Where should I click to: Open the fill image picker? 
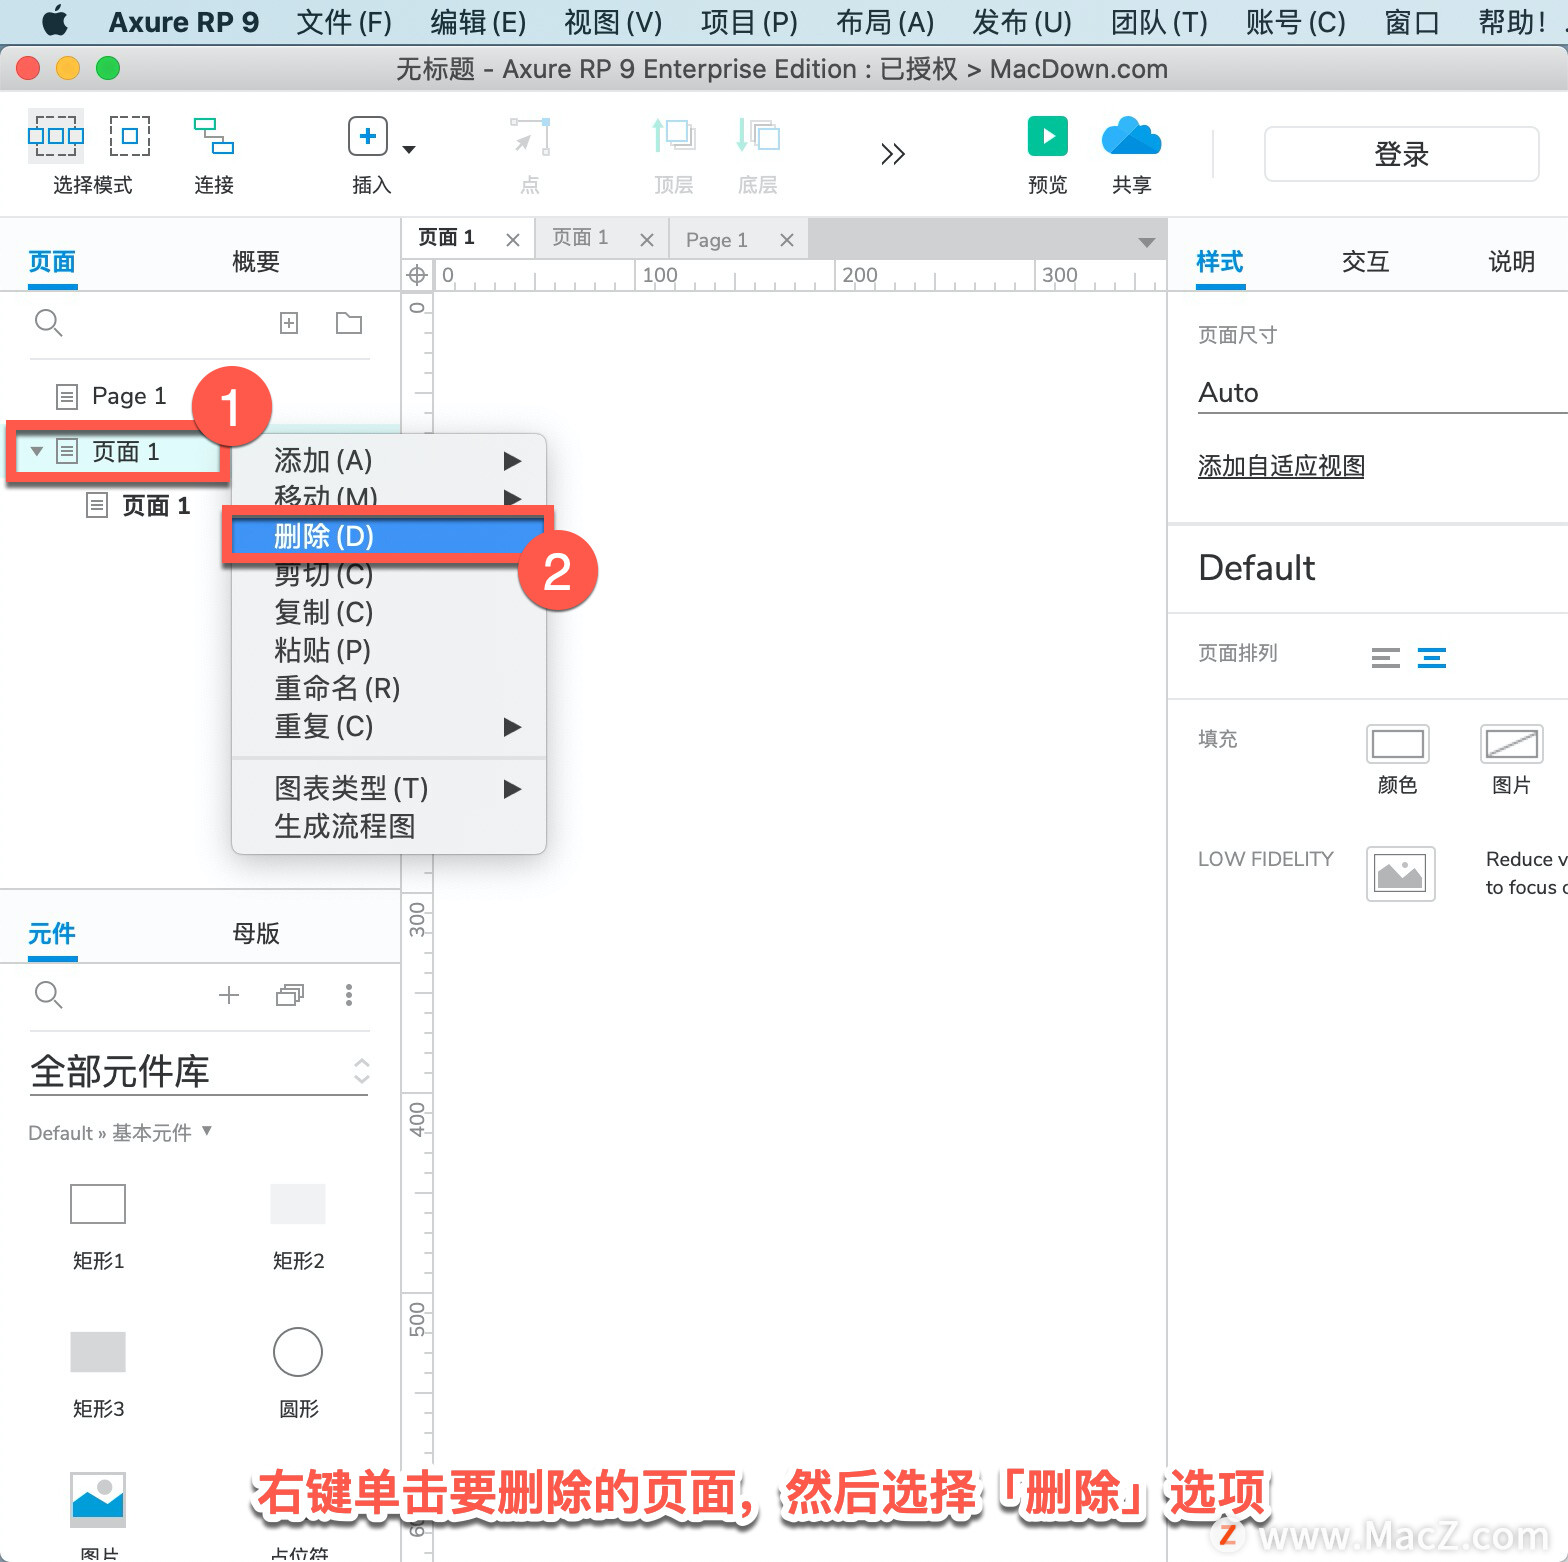(x=1512, y=744)
